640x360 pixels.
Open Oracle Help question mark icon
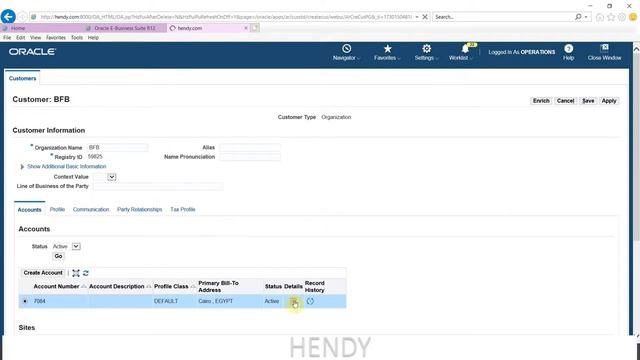(x=569, y=49)
